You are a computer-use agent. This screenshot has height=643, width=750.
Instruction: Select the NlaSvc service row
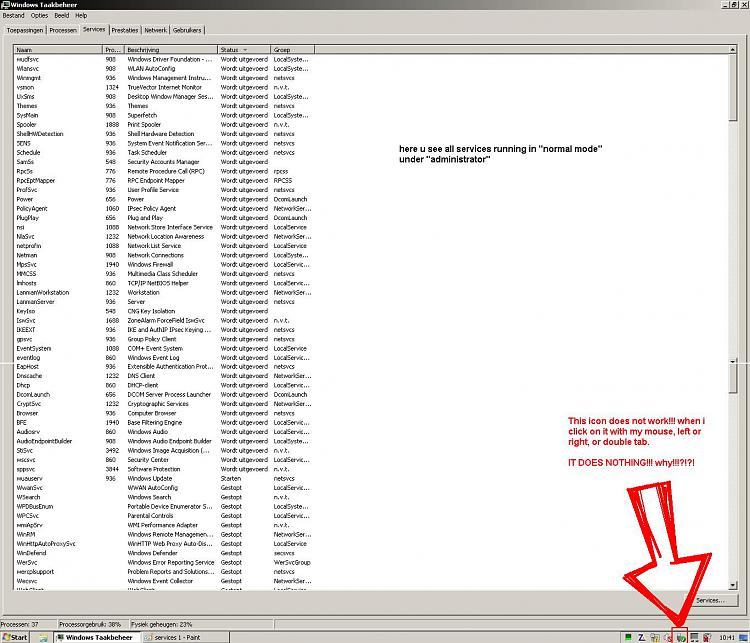coord(164,236)
